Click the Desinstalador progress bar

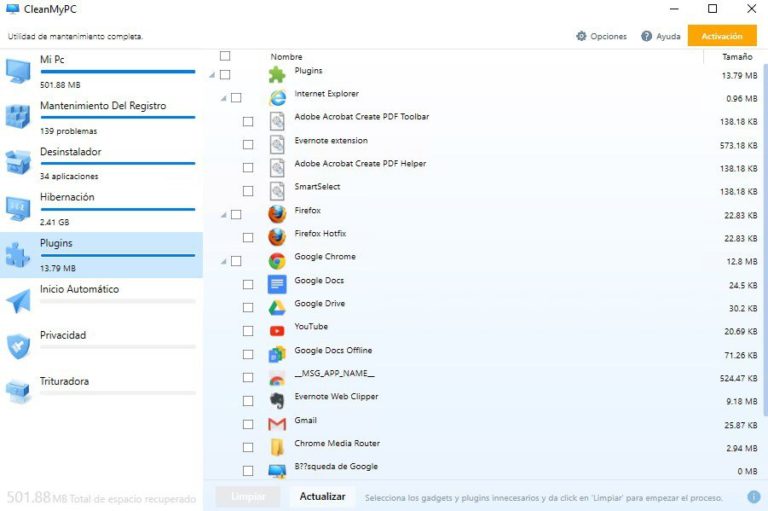coord(118,163)
